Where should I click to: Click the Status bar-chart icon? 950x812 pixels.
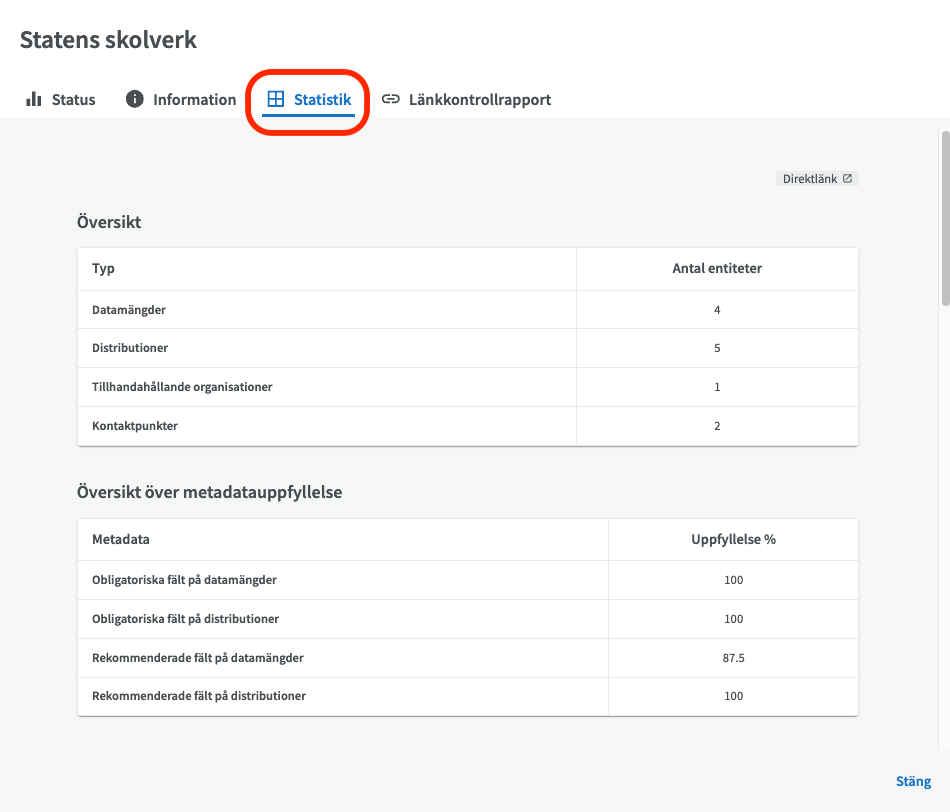33,99
